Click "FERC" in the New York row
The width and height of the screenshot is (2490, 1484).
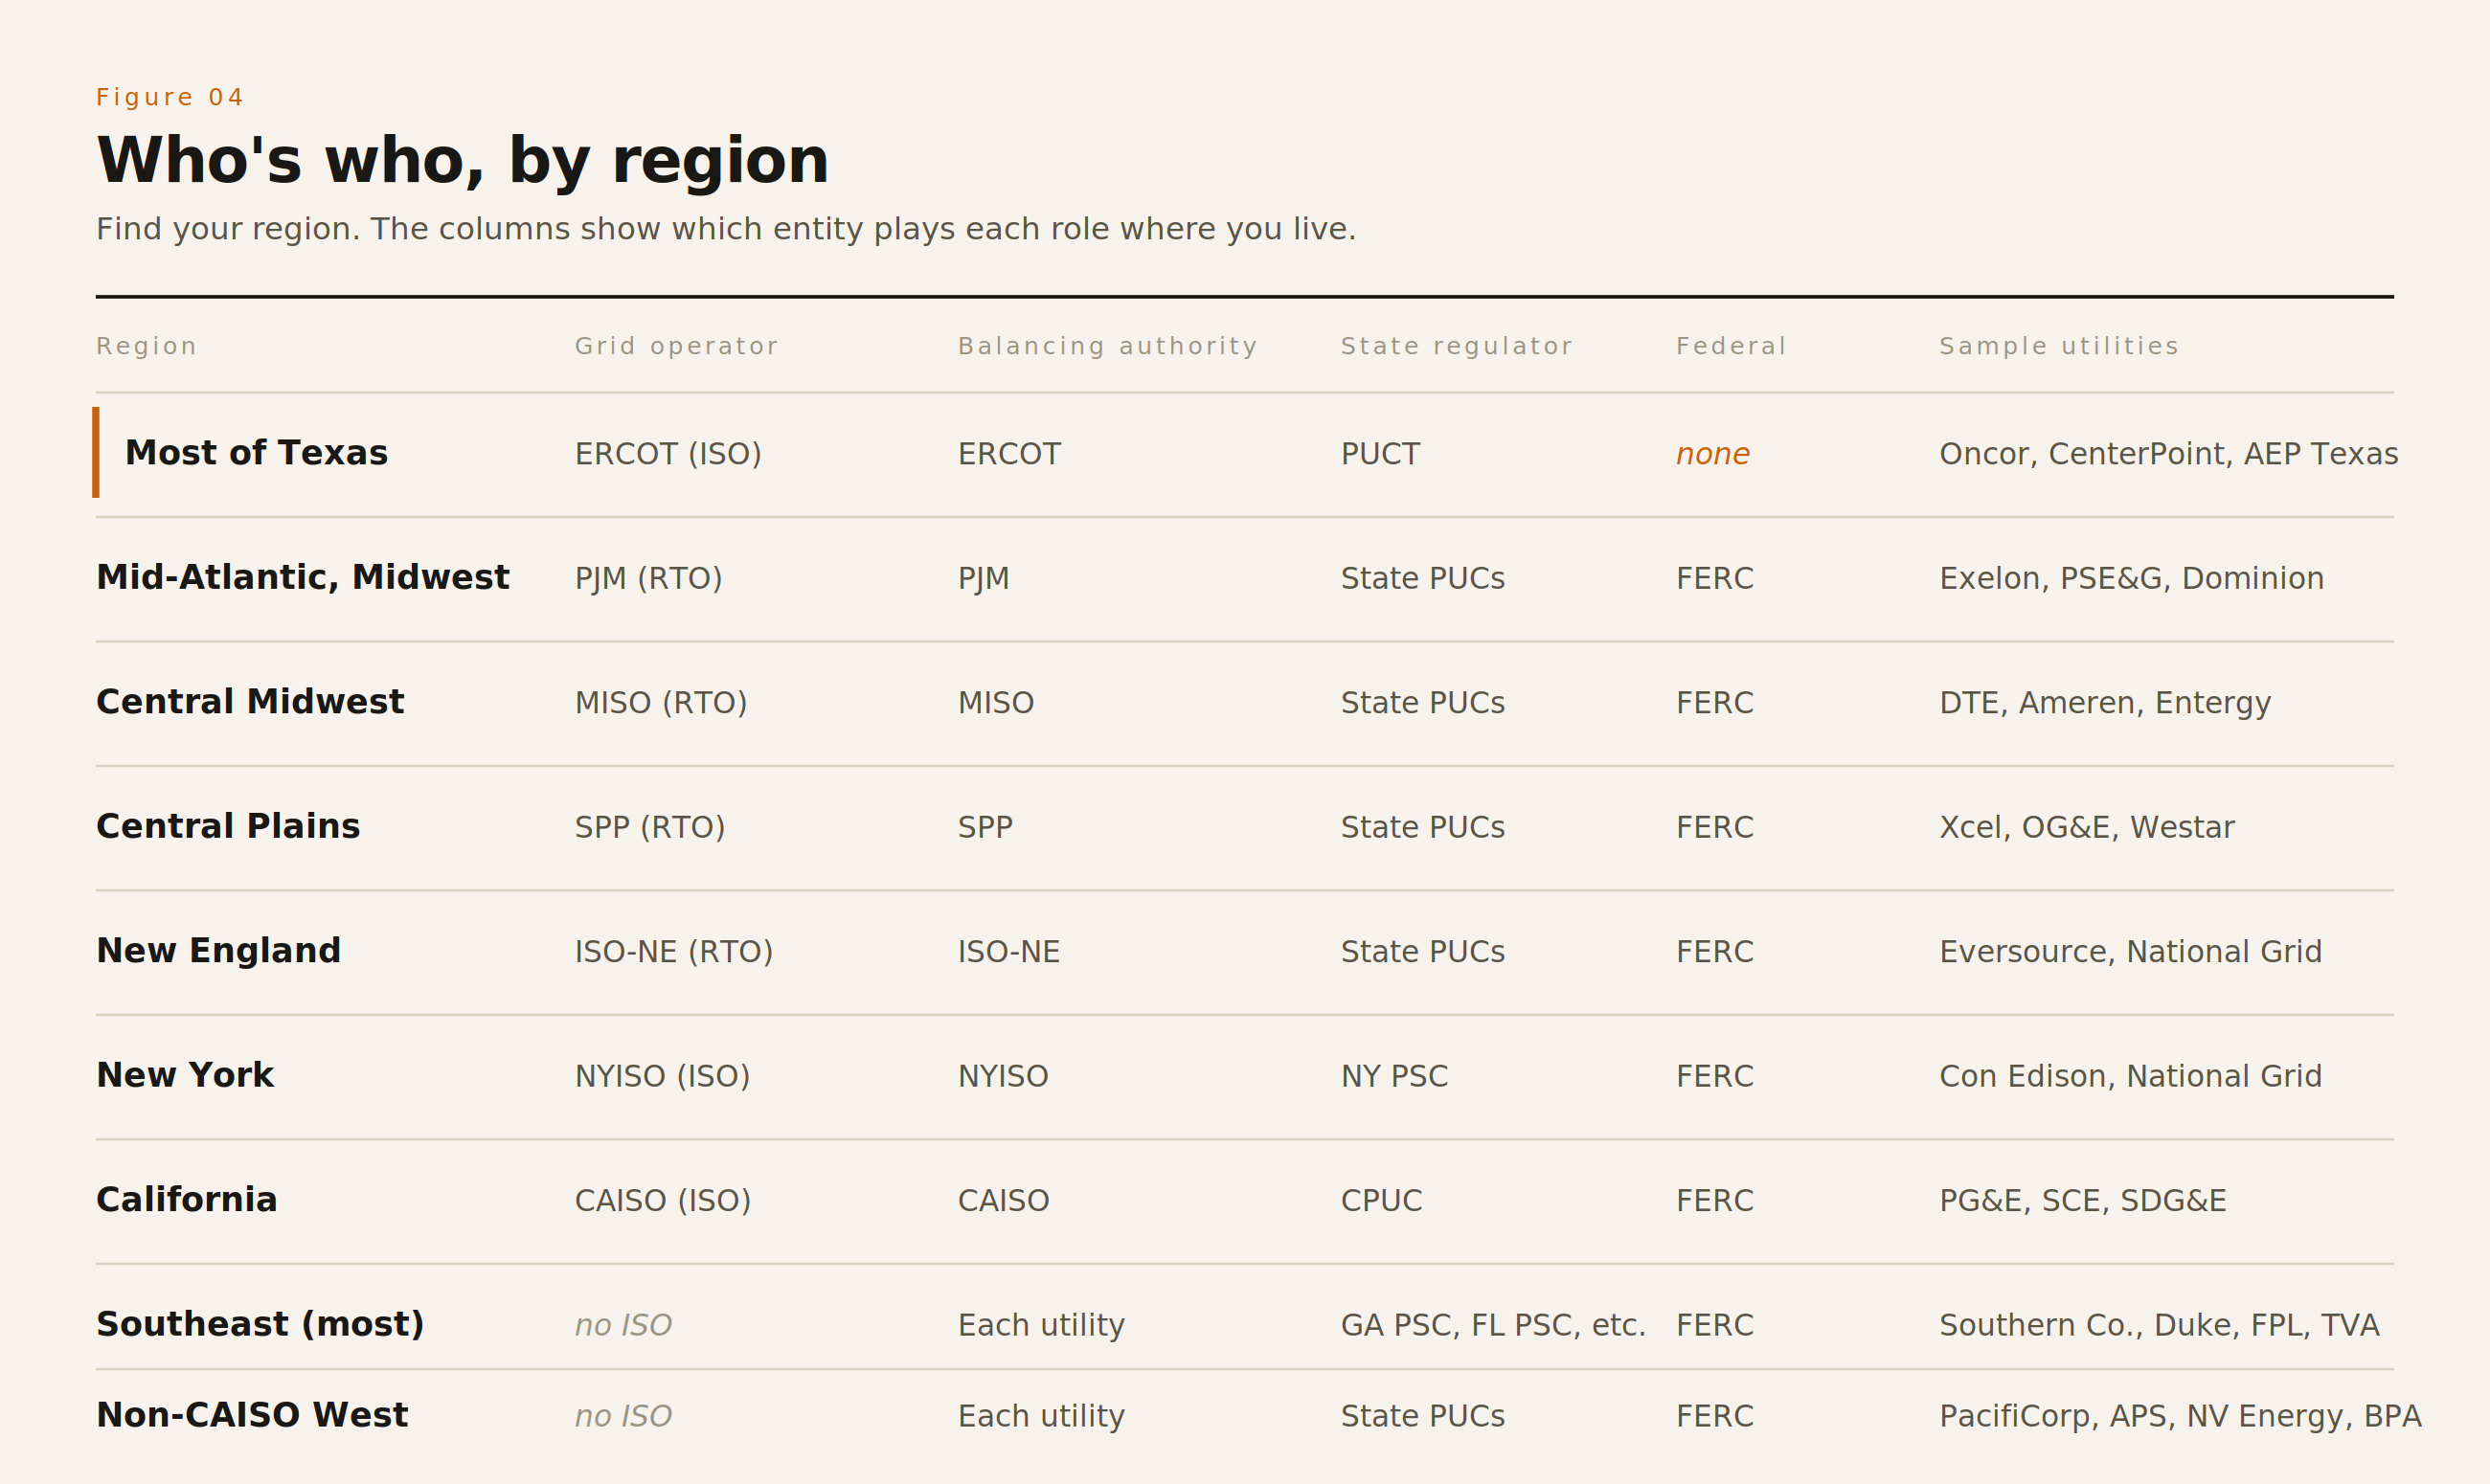click(x=1715, y=1076)
